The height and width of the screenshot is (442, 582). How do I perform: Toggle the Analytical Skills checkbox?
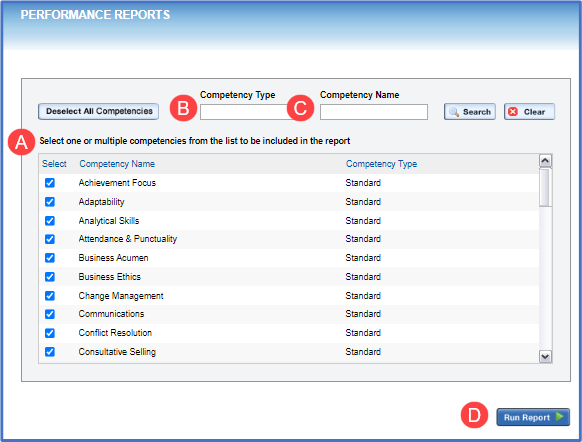[x=50, y=221]
